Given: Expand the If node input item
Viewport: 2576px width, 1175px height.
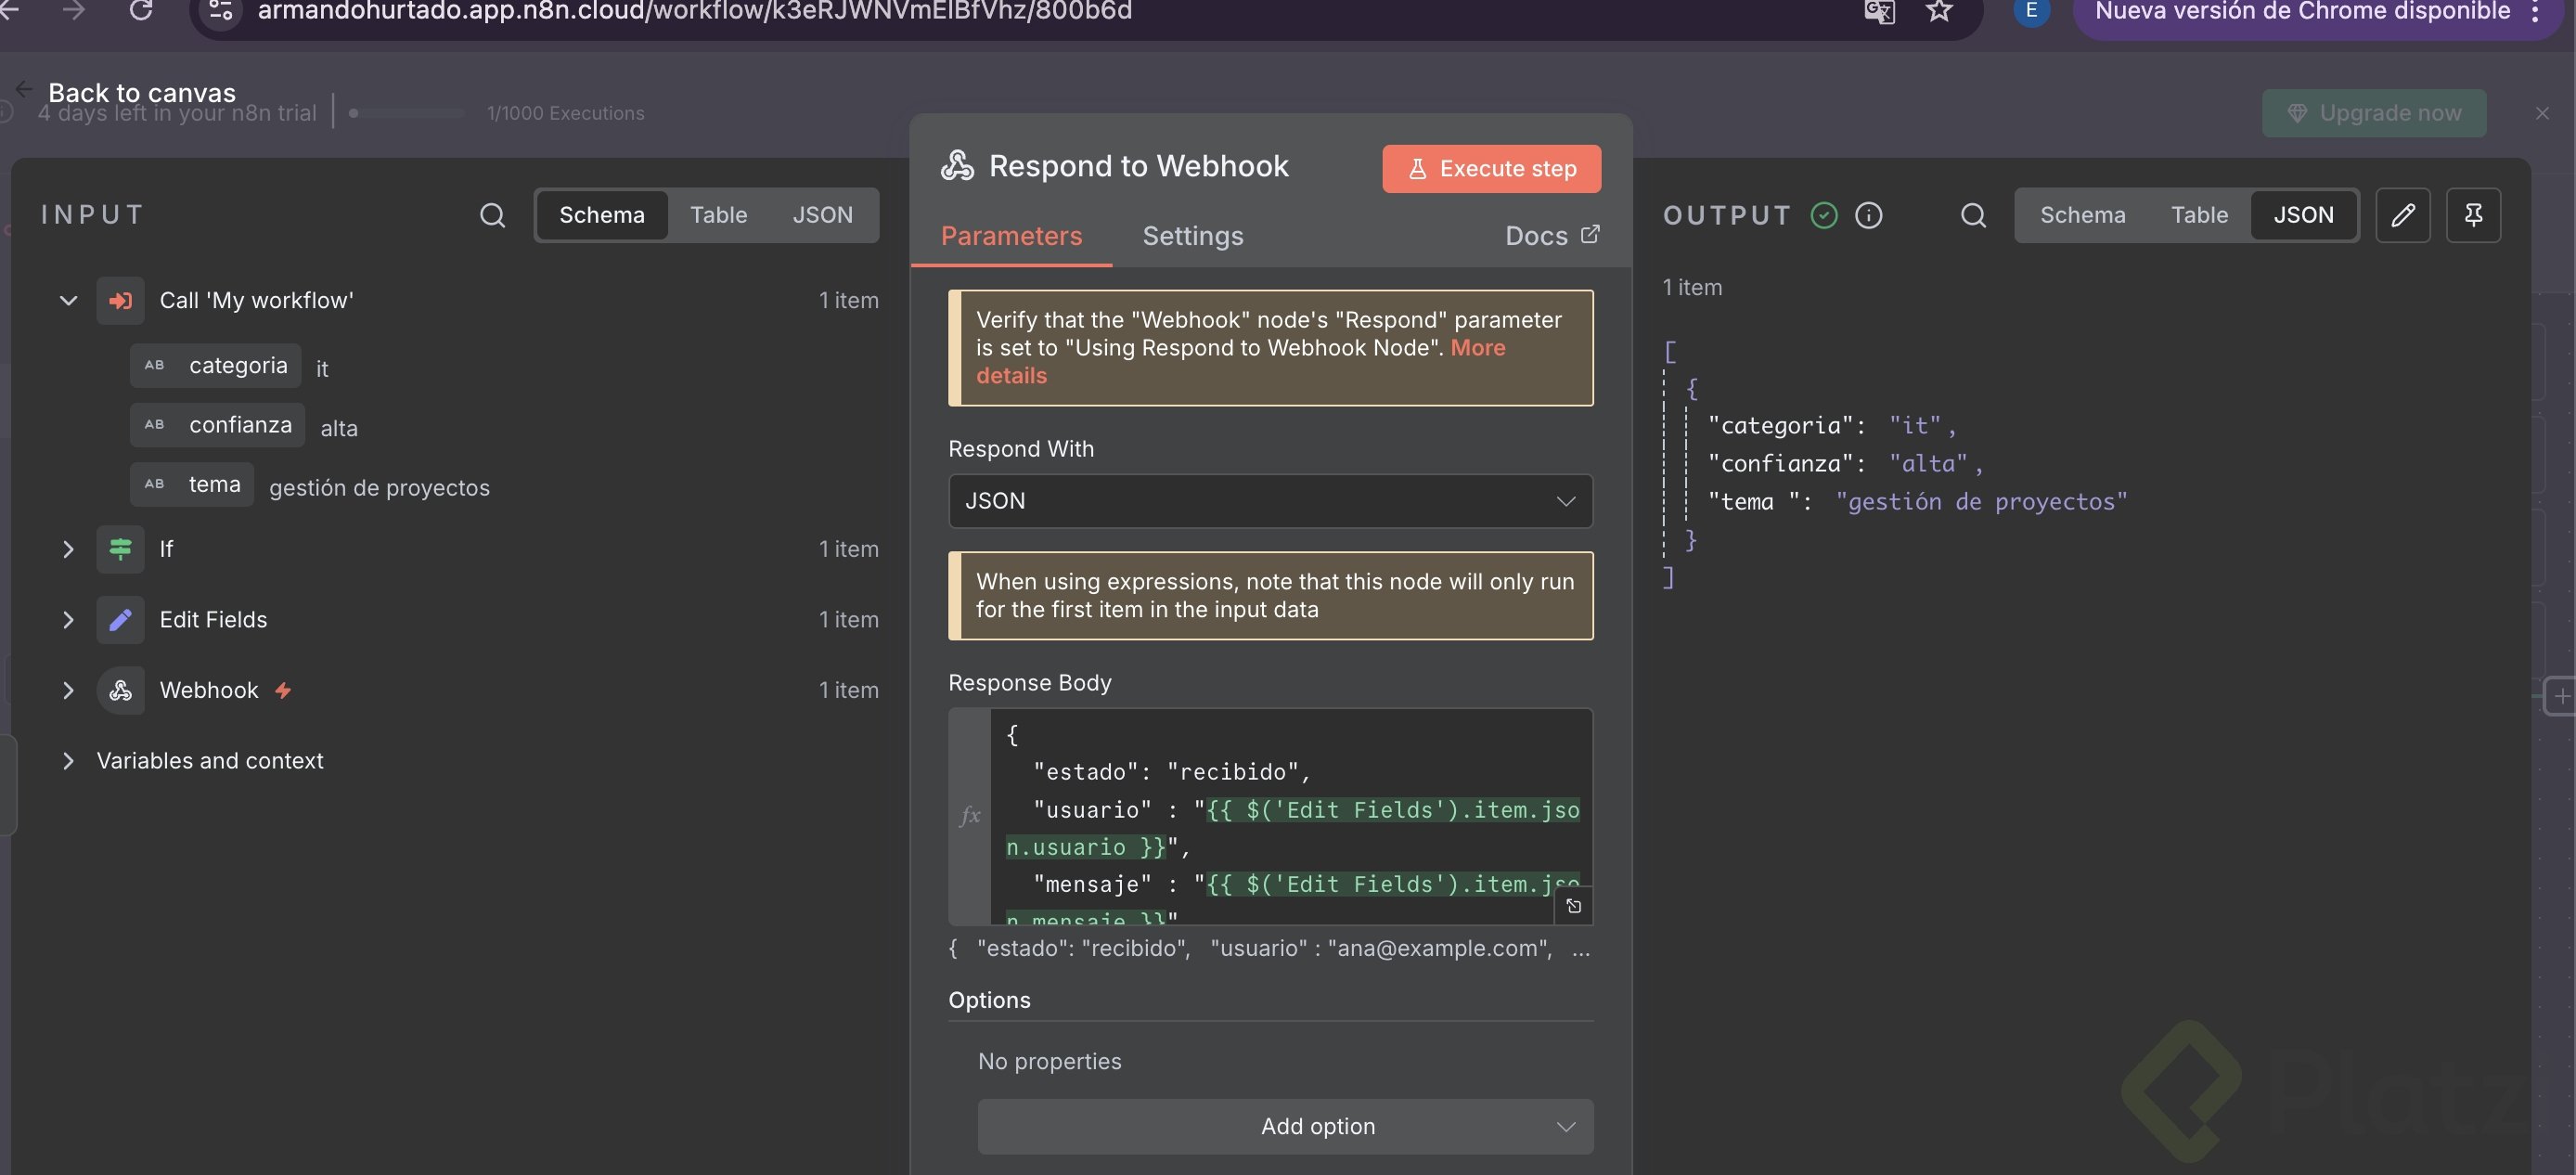Looking at the screenshot, I should click(68, 549).
